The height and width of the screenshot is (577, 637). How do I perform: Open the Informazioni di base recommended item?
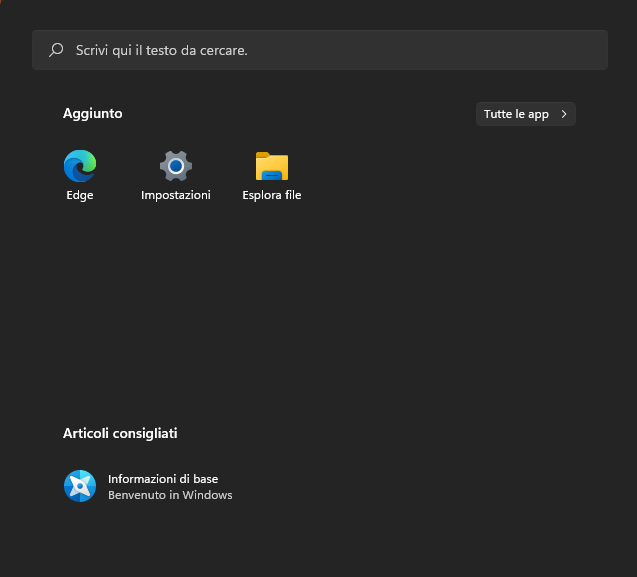coord(148,486)
